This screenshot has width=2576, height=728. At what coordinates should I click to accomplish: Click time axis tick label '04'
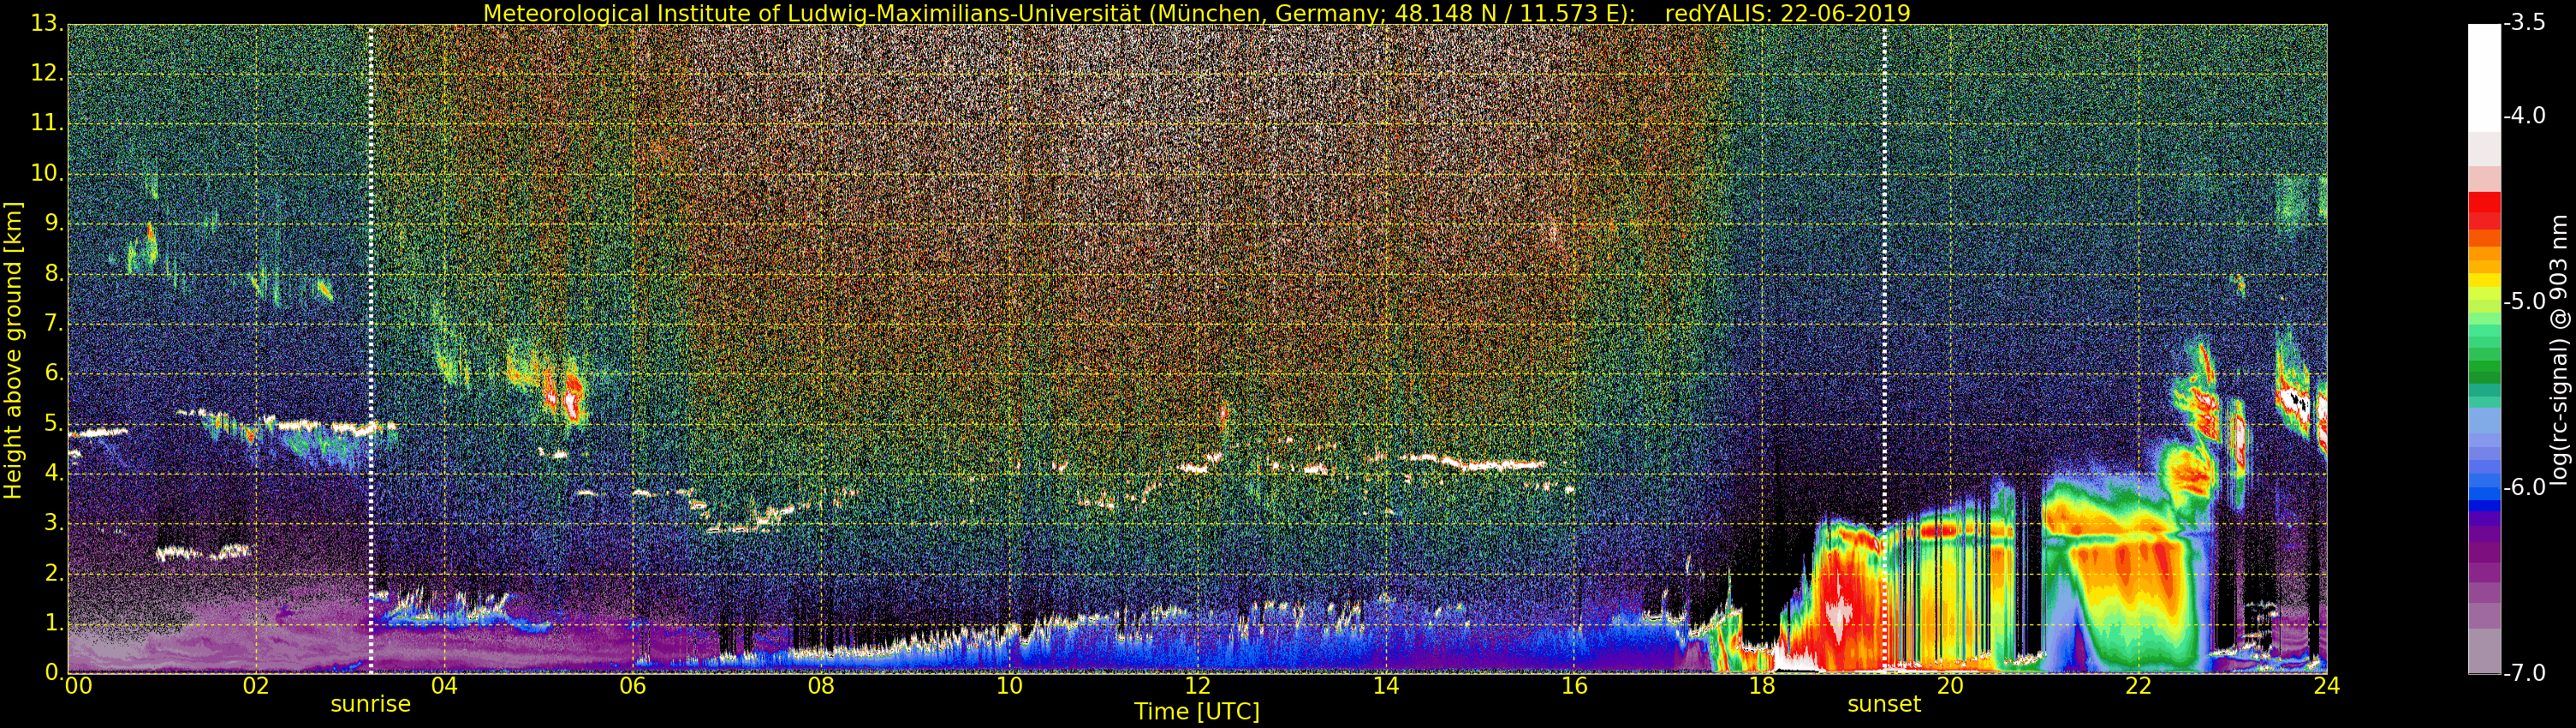pos(444,685)
